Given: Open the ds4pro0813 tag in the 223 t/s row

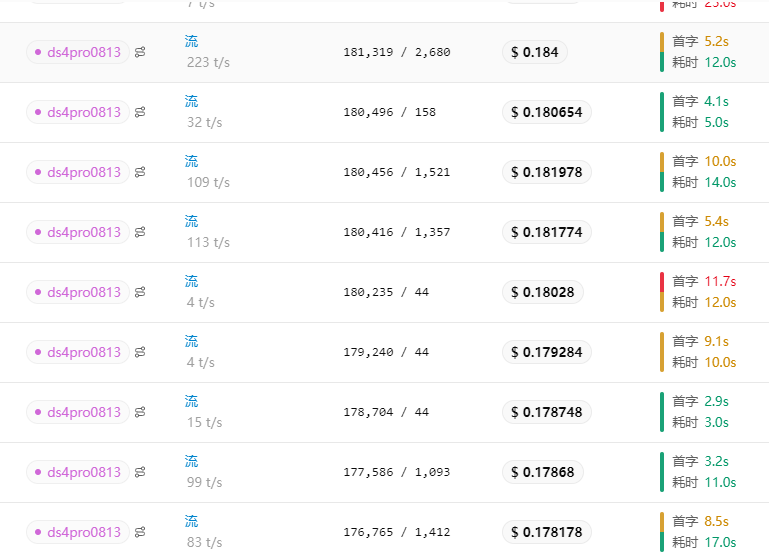Looking at the screenshot, I should (x=78, y=52).
